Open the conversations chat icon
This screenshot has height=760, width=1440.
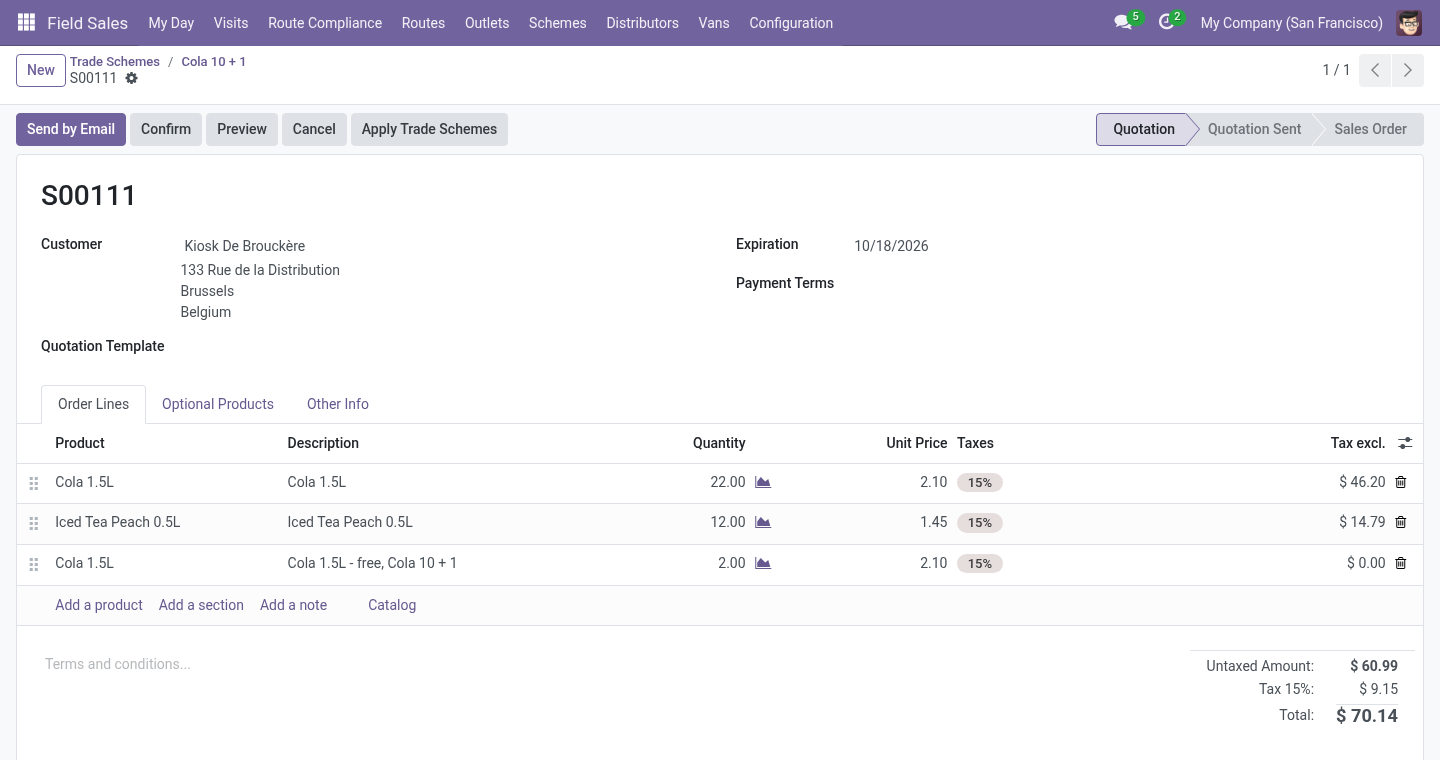pos(1123,22)
